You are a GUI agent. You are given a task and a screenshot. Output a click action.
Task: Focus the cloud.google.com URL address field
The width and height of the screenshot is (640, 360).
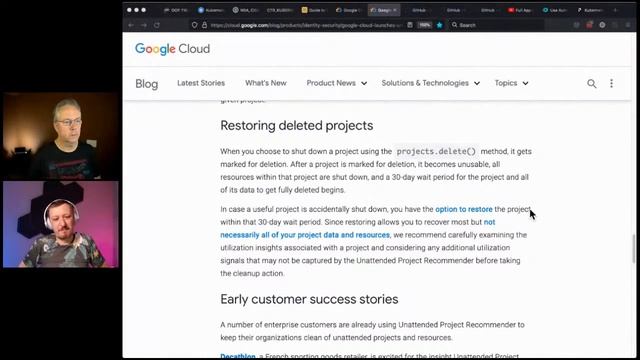(306, 25)
